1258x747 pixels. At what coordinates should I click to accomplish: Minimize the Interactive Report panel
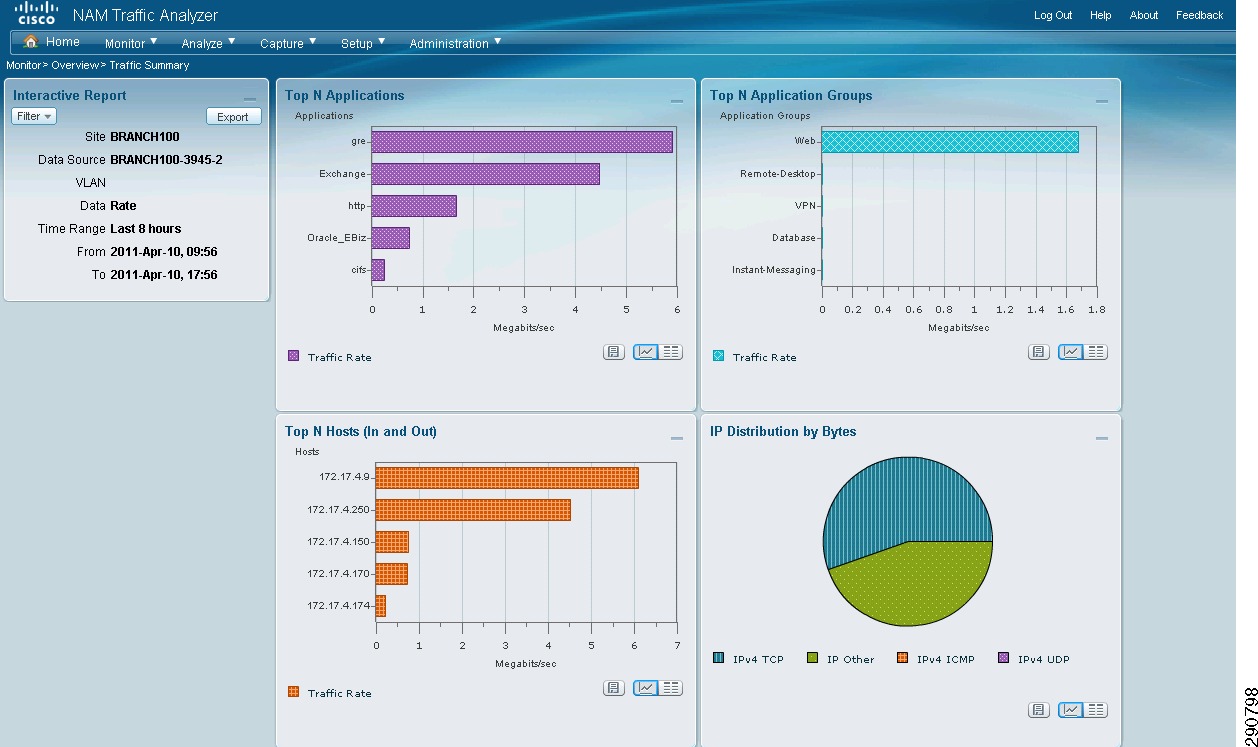tap(250, 100)
